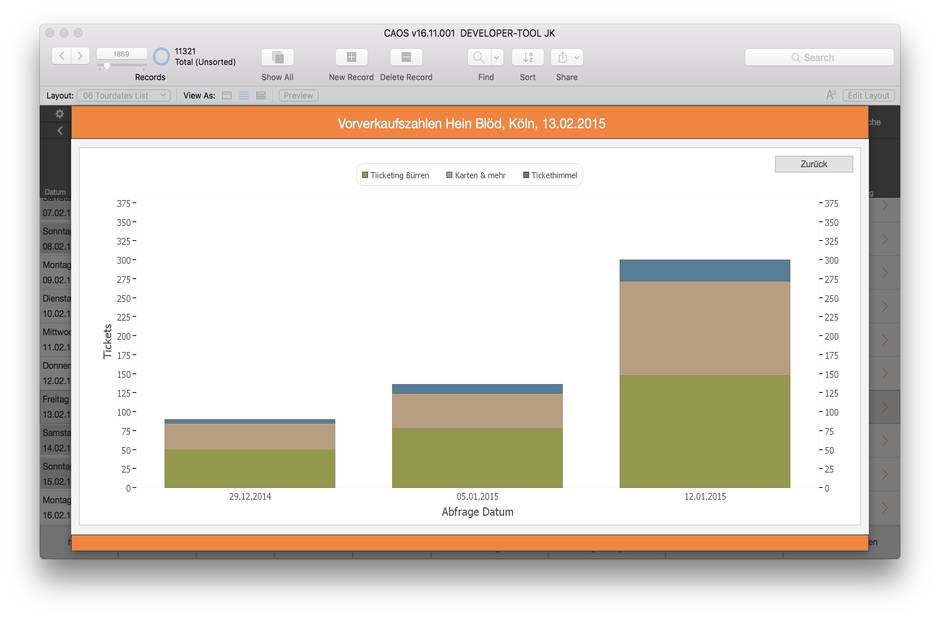Expand the Share dropdown arrow

click(577, 58)
